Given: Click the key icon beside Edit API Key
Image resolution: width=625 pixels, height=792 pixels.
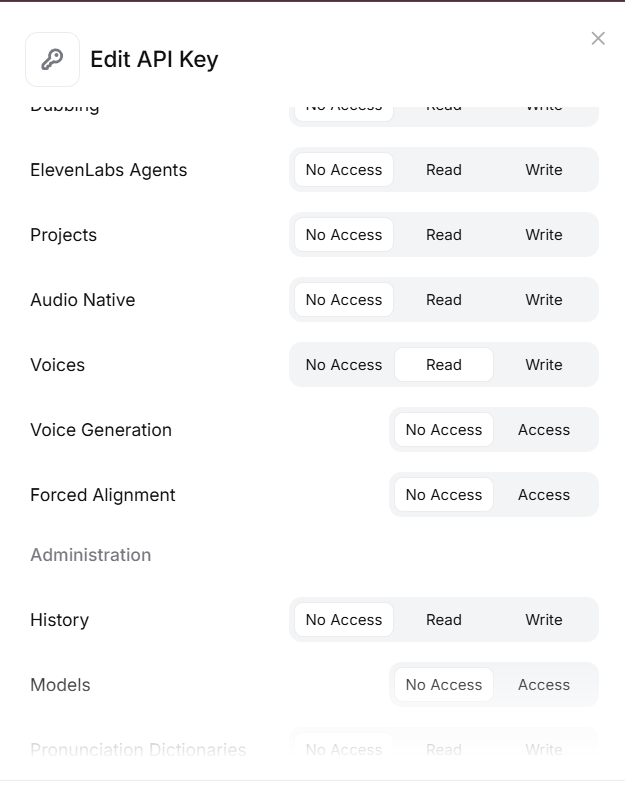Looking at the screenshot, I should pyautogui.click(x=52, y=60).
